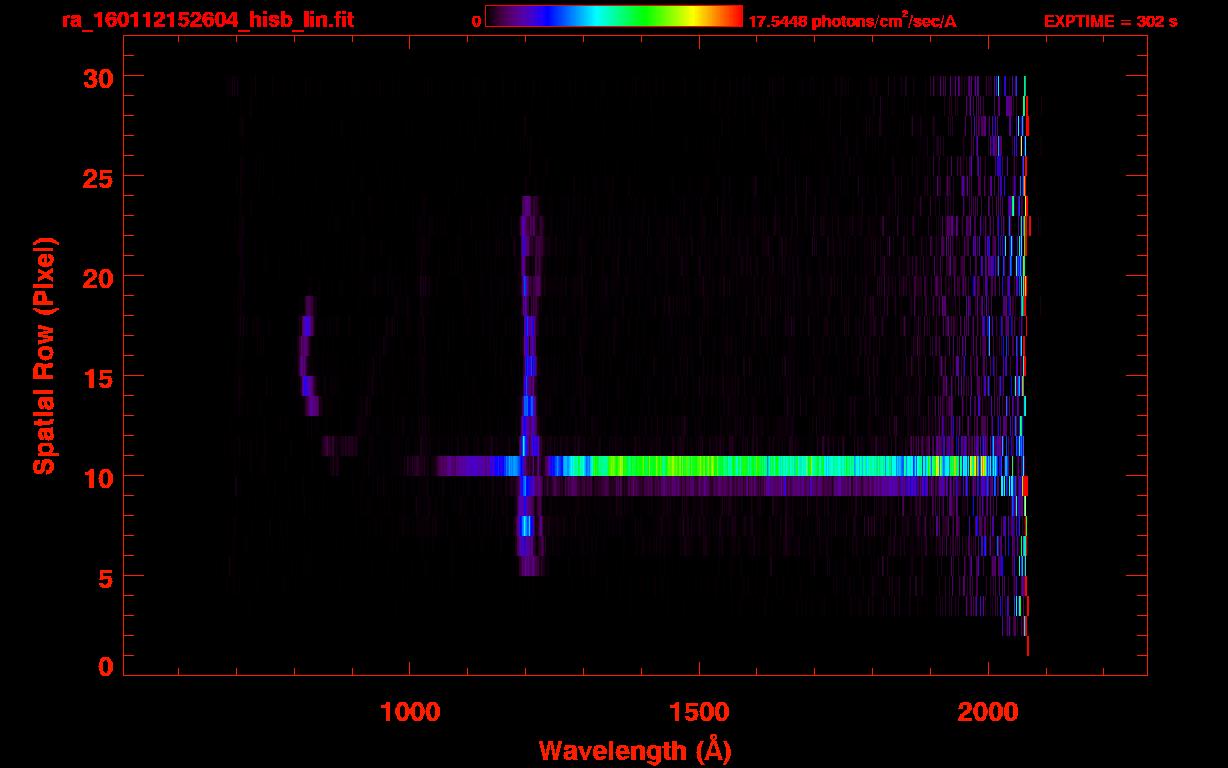Click the vertical emission line near 1216 Å
Screen dimensions: 1228x768
coord(529,386)
